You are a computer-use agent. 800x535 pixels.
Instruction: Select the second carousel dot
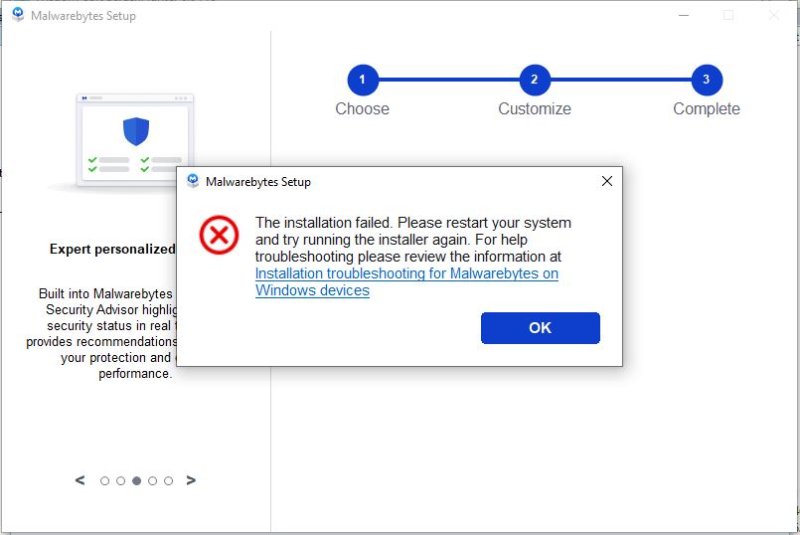120,481
